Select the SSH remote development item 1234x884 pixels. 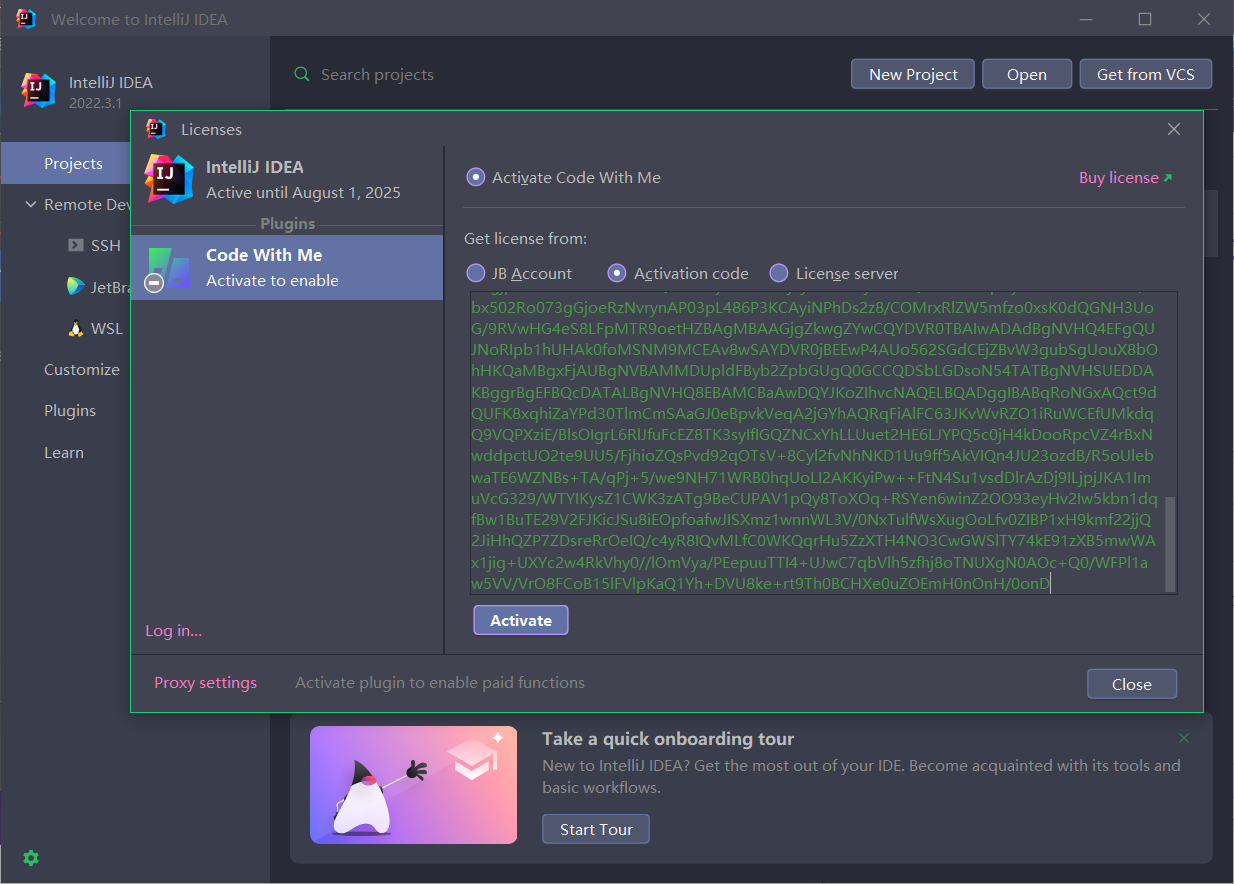[x=93, y=245]
